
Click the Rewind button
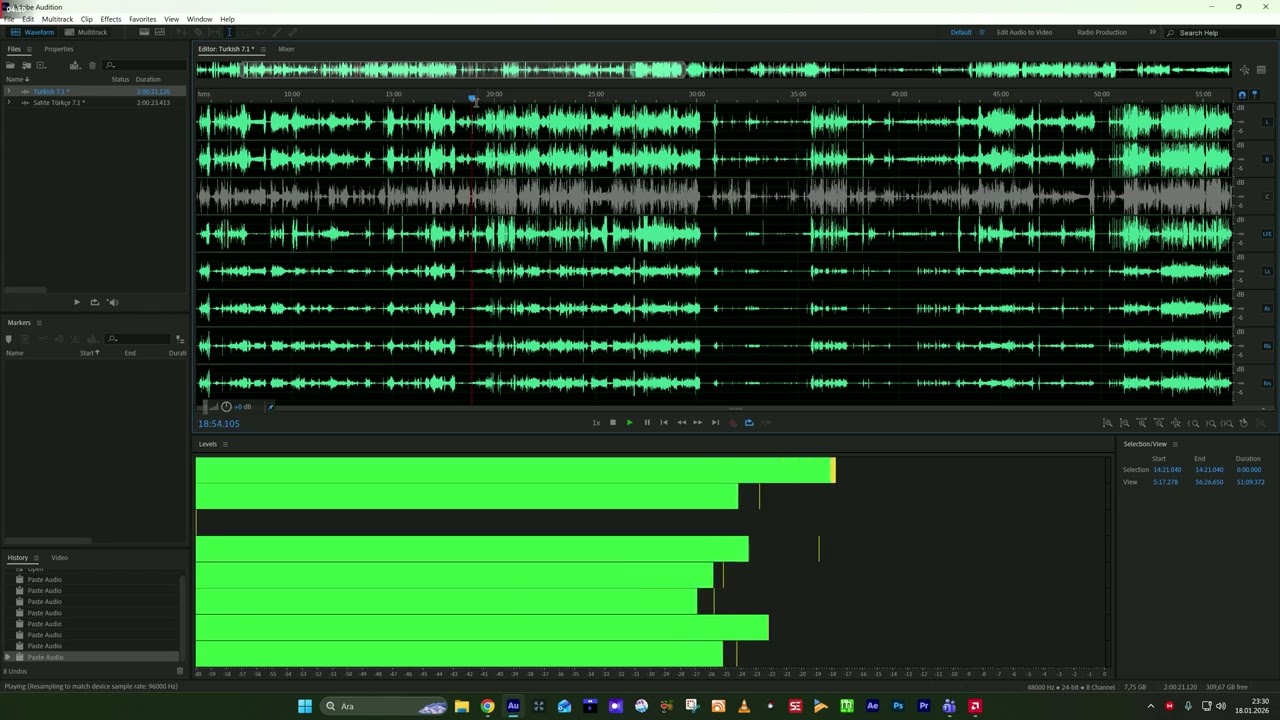click(x=681, y=423)
